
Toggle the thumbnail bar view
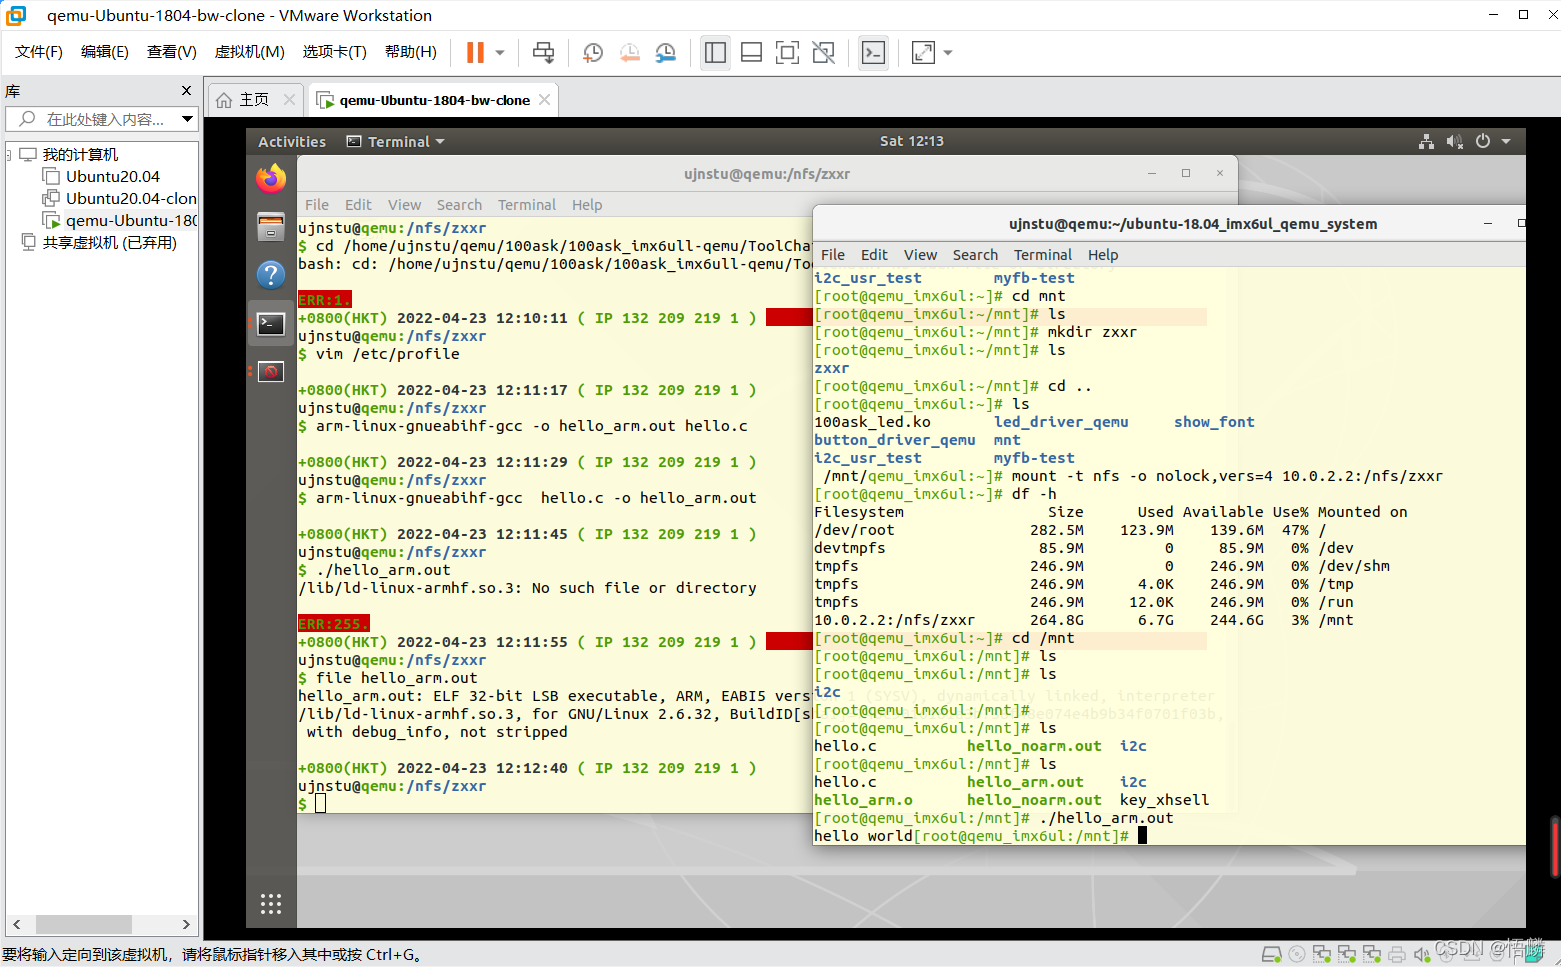[751, 52]
